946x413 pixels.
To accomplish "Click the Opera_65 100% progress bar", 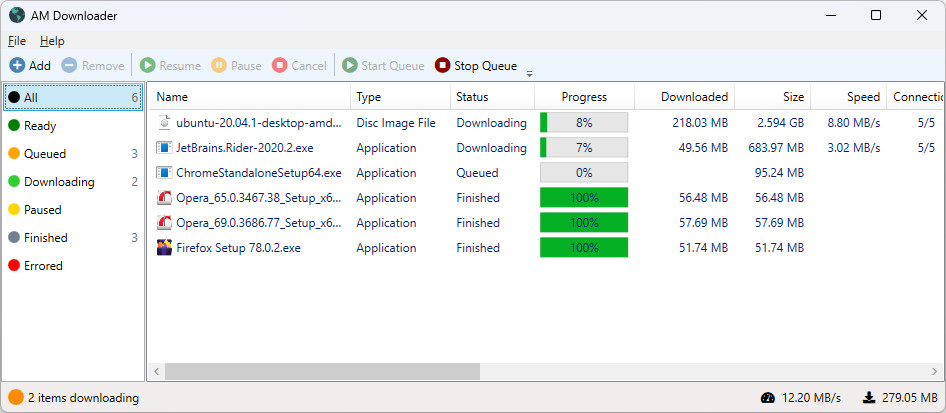I will point(584,198).
